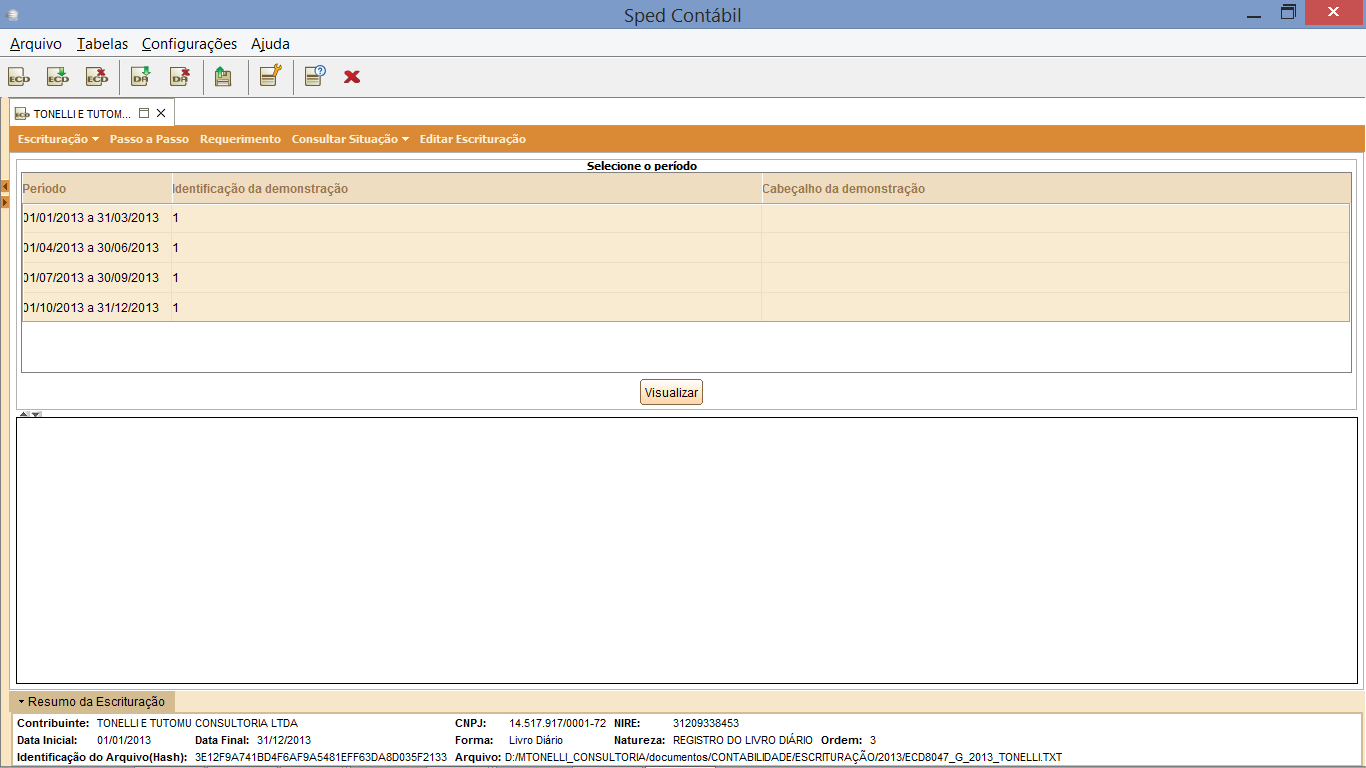Open the wrench configuration toolbar icon

click(270, 76)
